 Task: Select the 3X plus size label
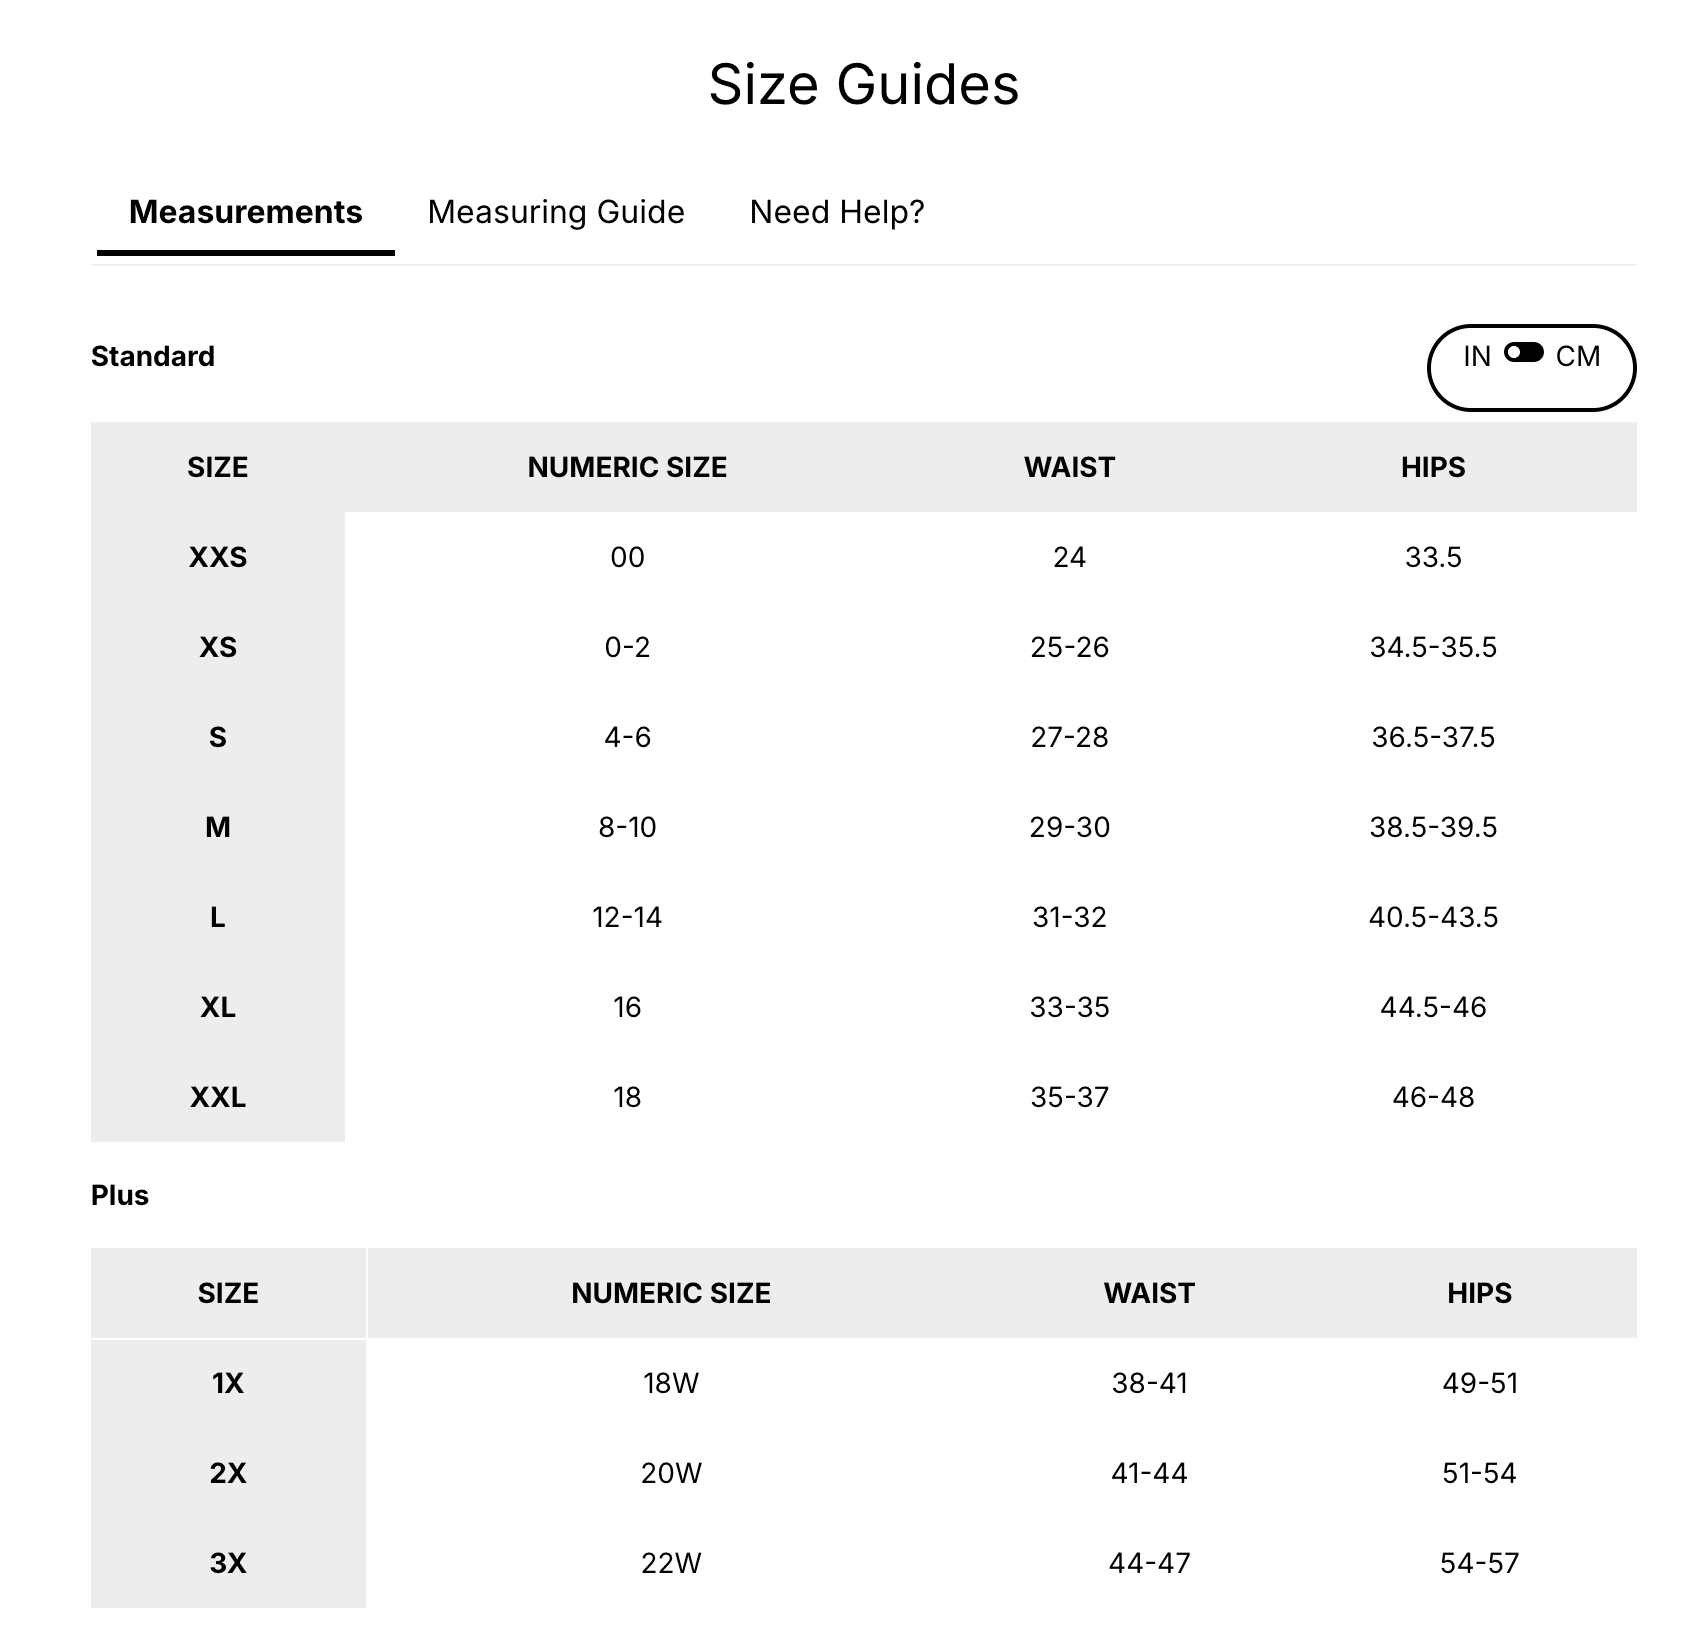click(x=228, y=1563)
